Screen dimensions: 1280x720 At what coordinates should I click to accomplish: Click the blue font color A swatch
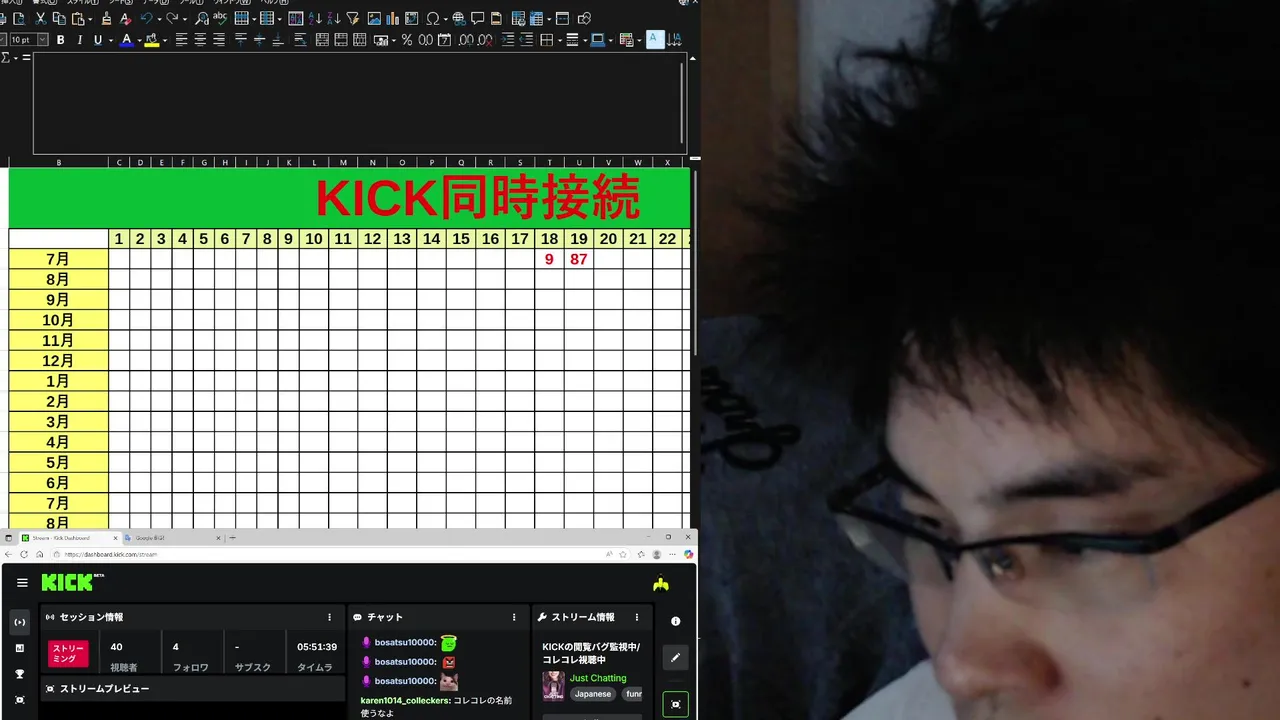[126, 40]
